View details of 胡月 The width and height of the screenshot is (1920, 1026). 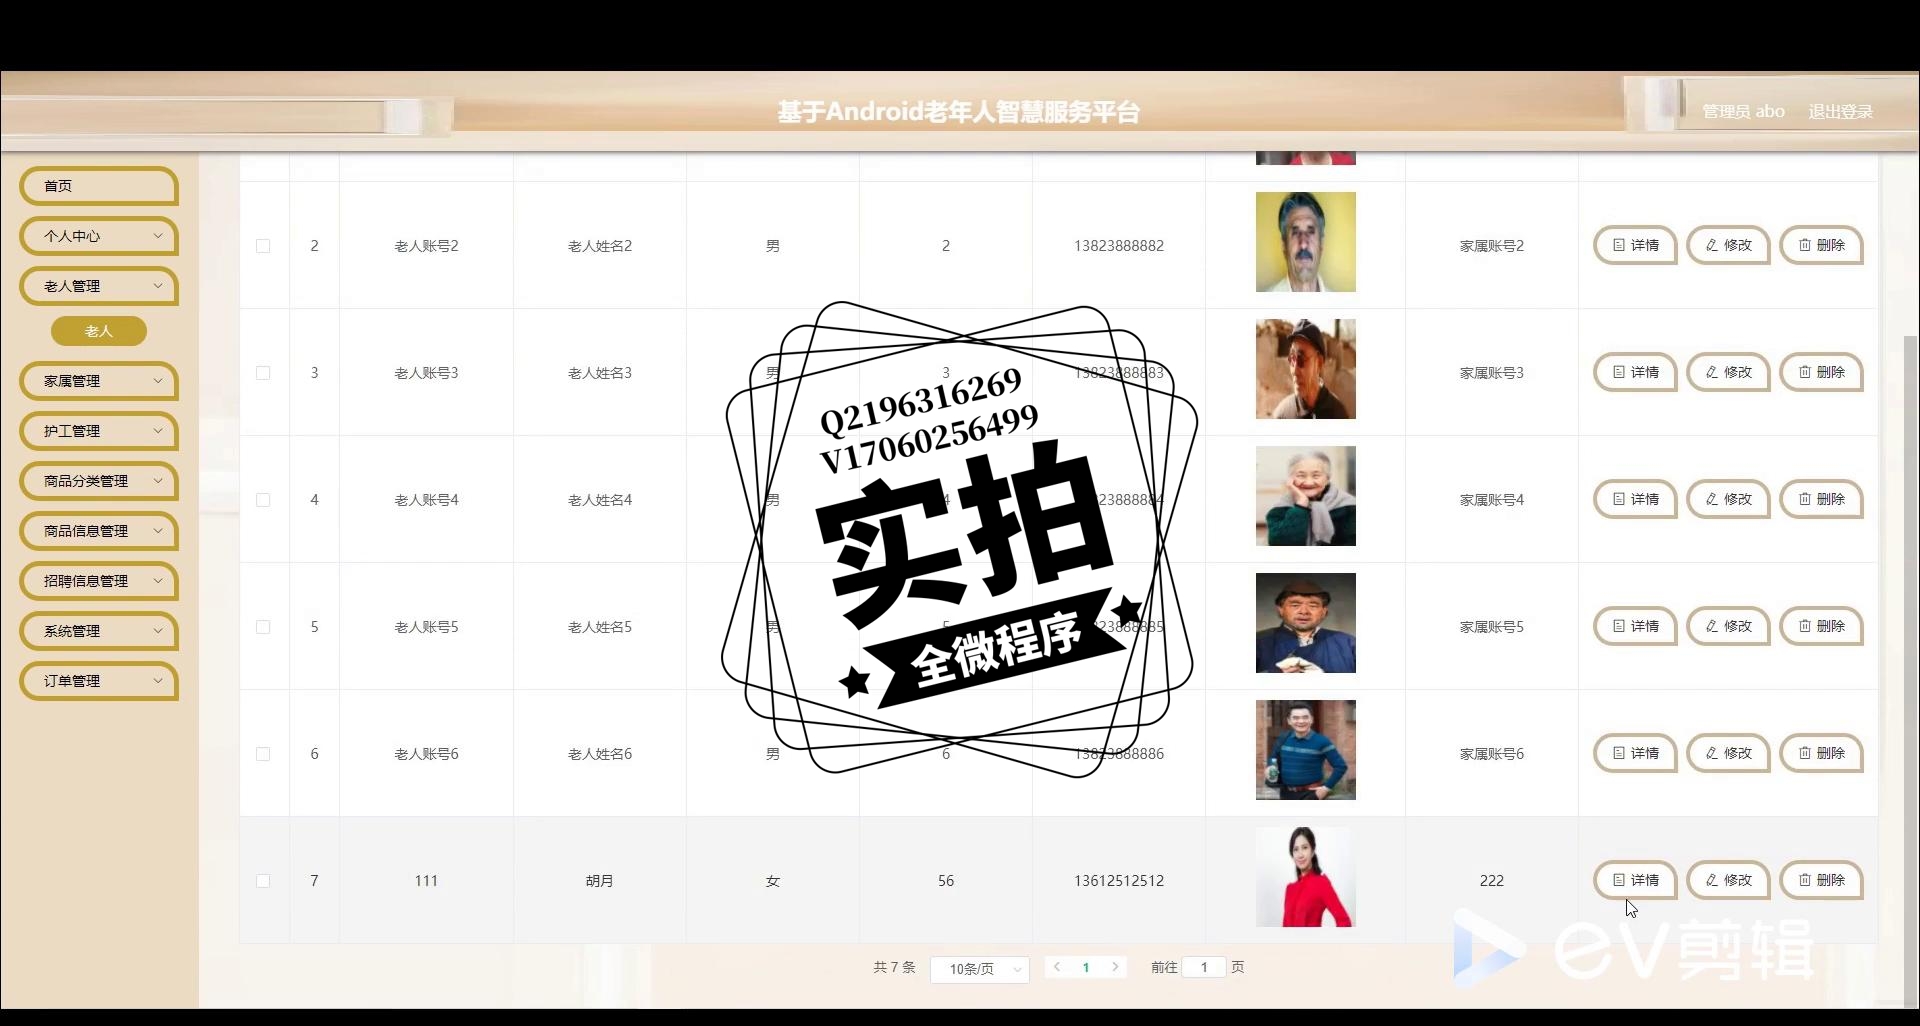tap(1635, 880)
